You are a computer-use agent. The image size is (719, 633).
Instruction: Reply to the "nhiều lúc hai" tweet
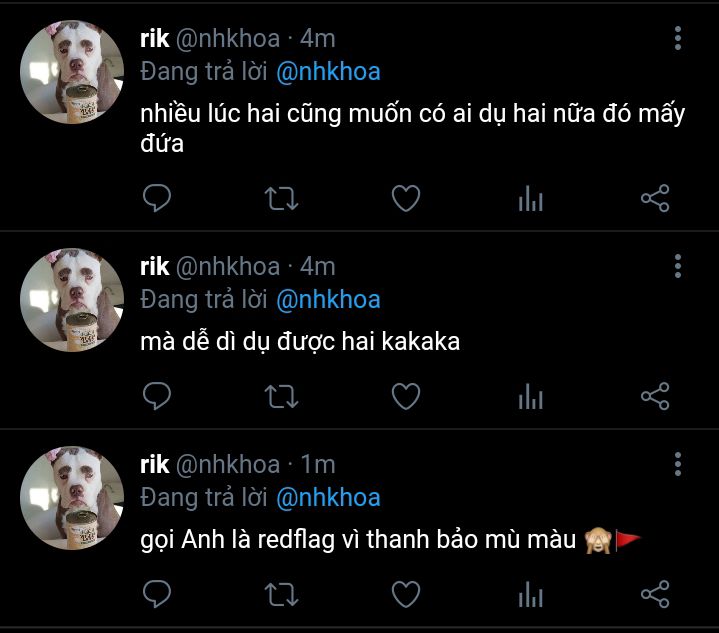[x=157, y=198]
